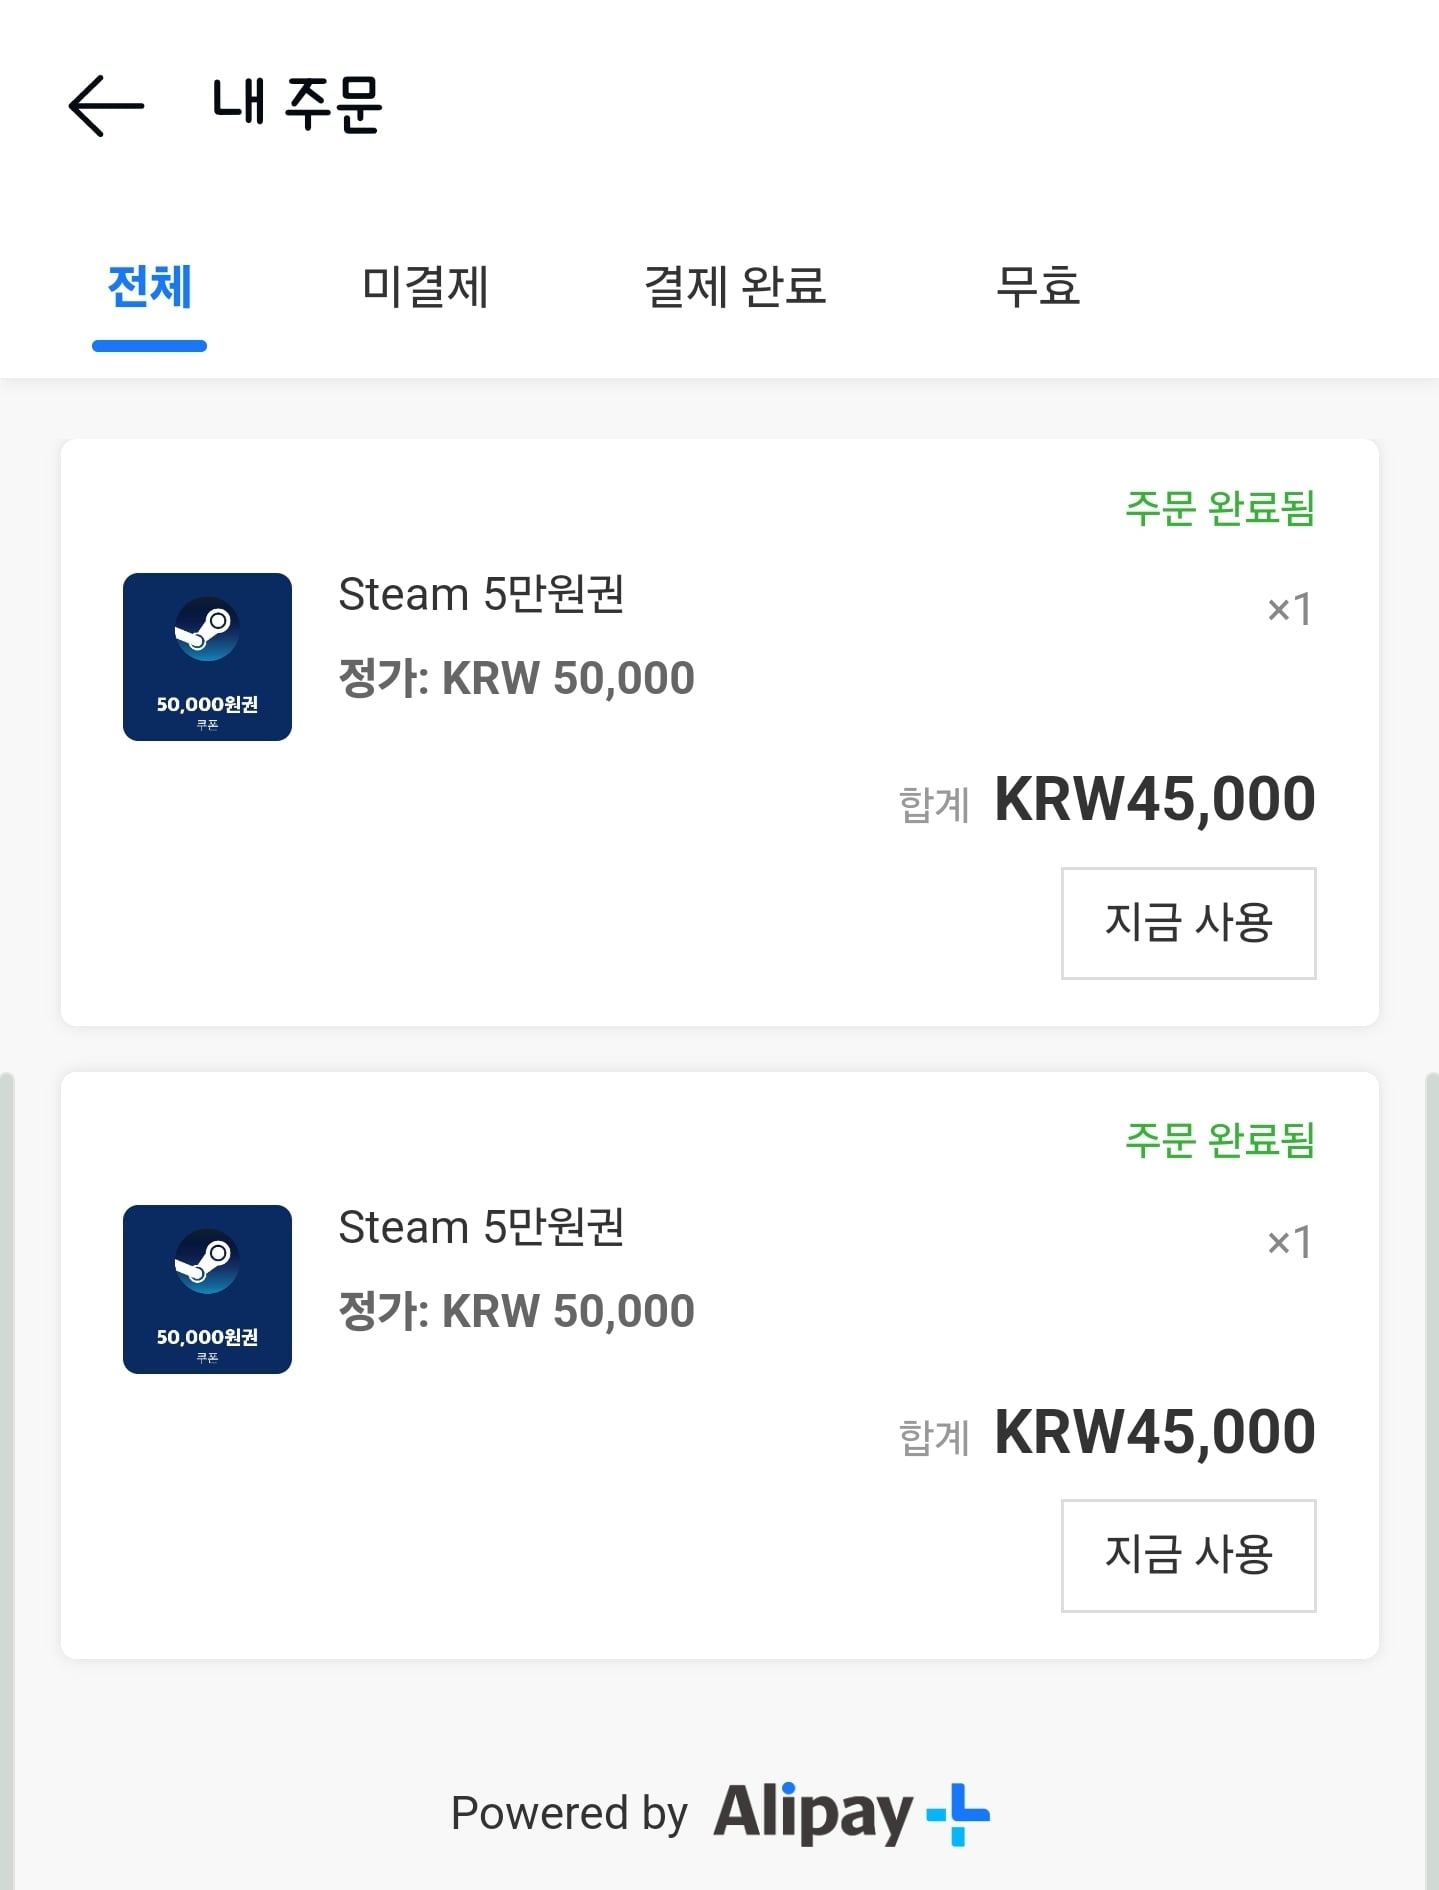Viewport: 1439px width, 1890px height.
Task: Go back using the arrow icon
Action: click(x=106, y=106)
